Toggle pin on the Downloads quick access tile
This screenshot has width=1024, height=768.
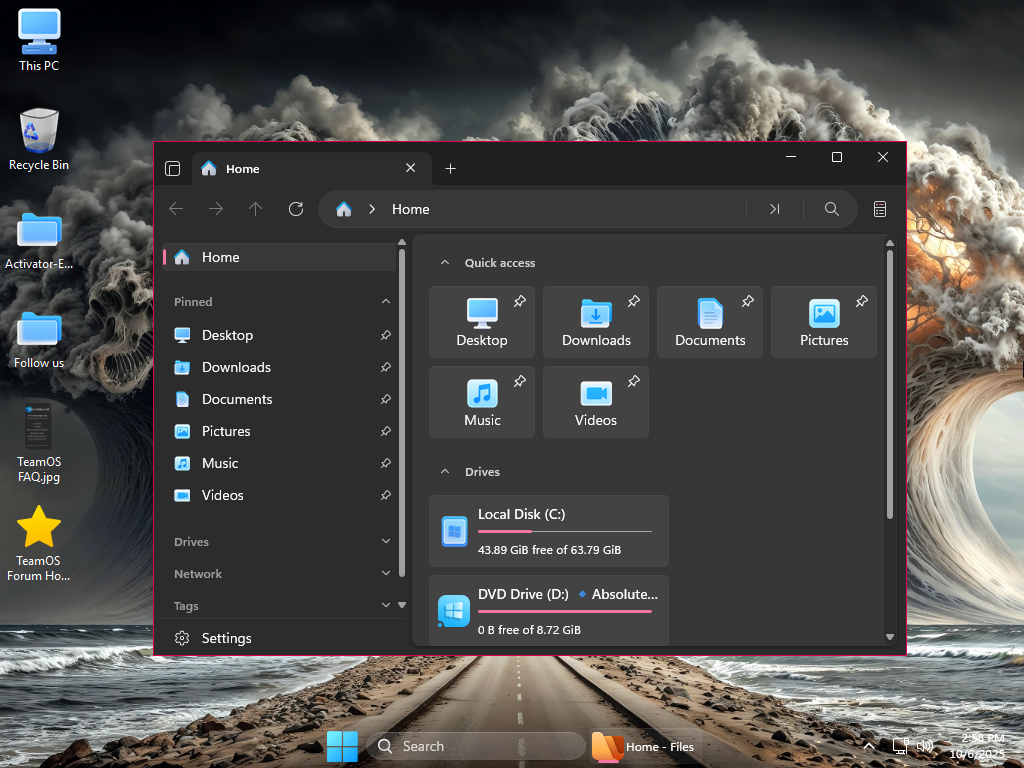(x=633, y=301)
